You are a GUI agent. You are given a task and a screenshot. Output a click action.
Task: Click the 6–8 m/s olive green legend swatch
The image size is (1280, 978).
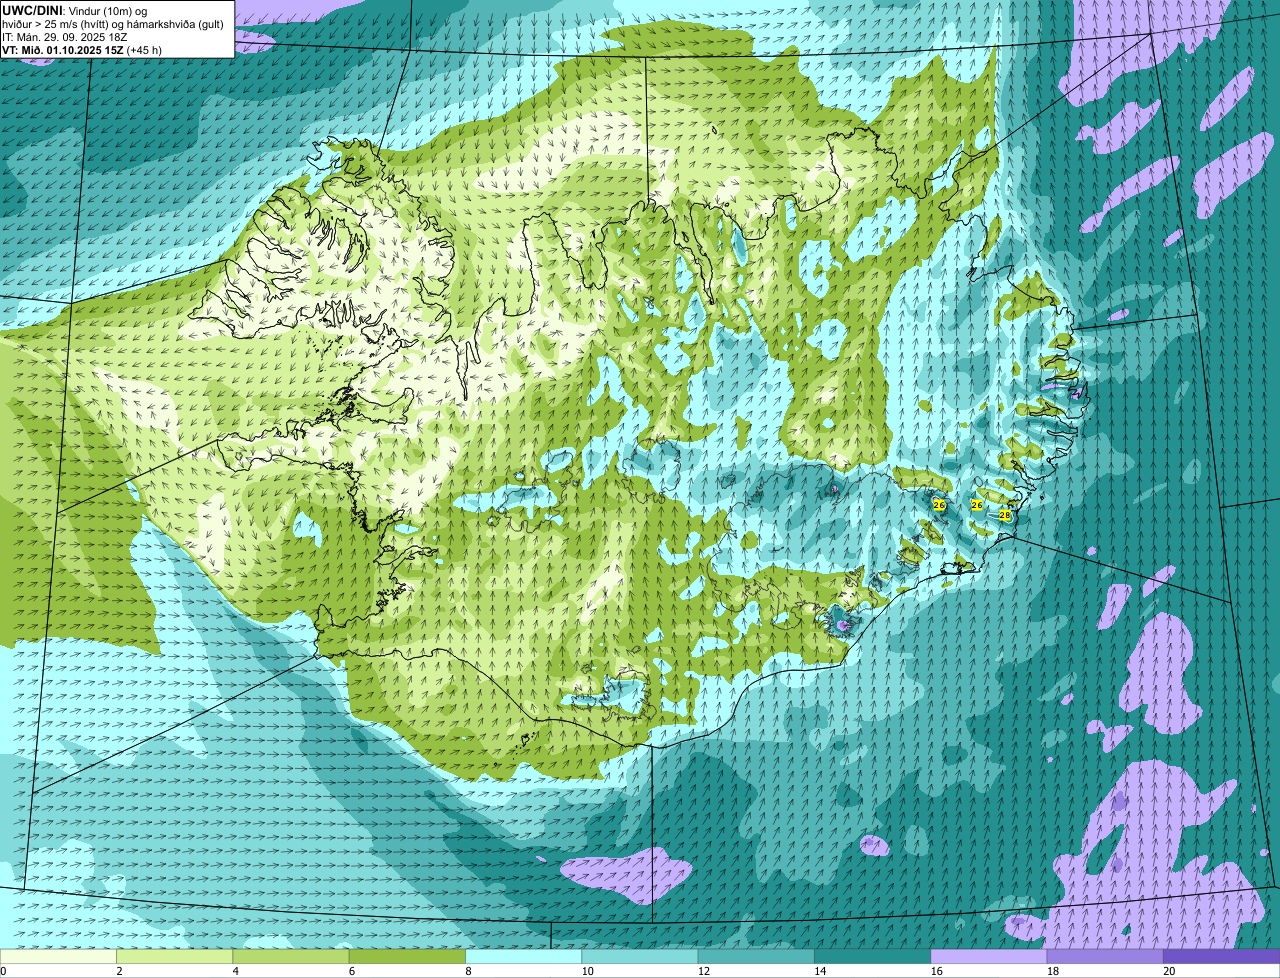tap(408, 956)
